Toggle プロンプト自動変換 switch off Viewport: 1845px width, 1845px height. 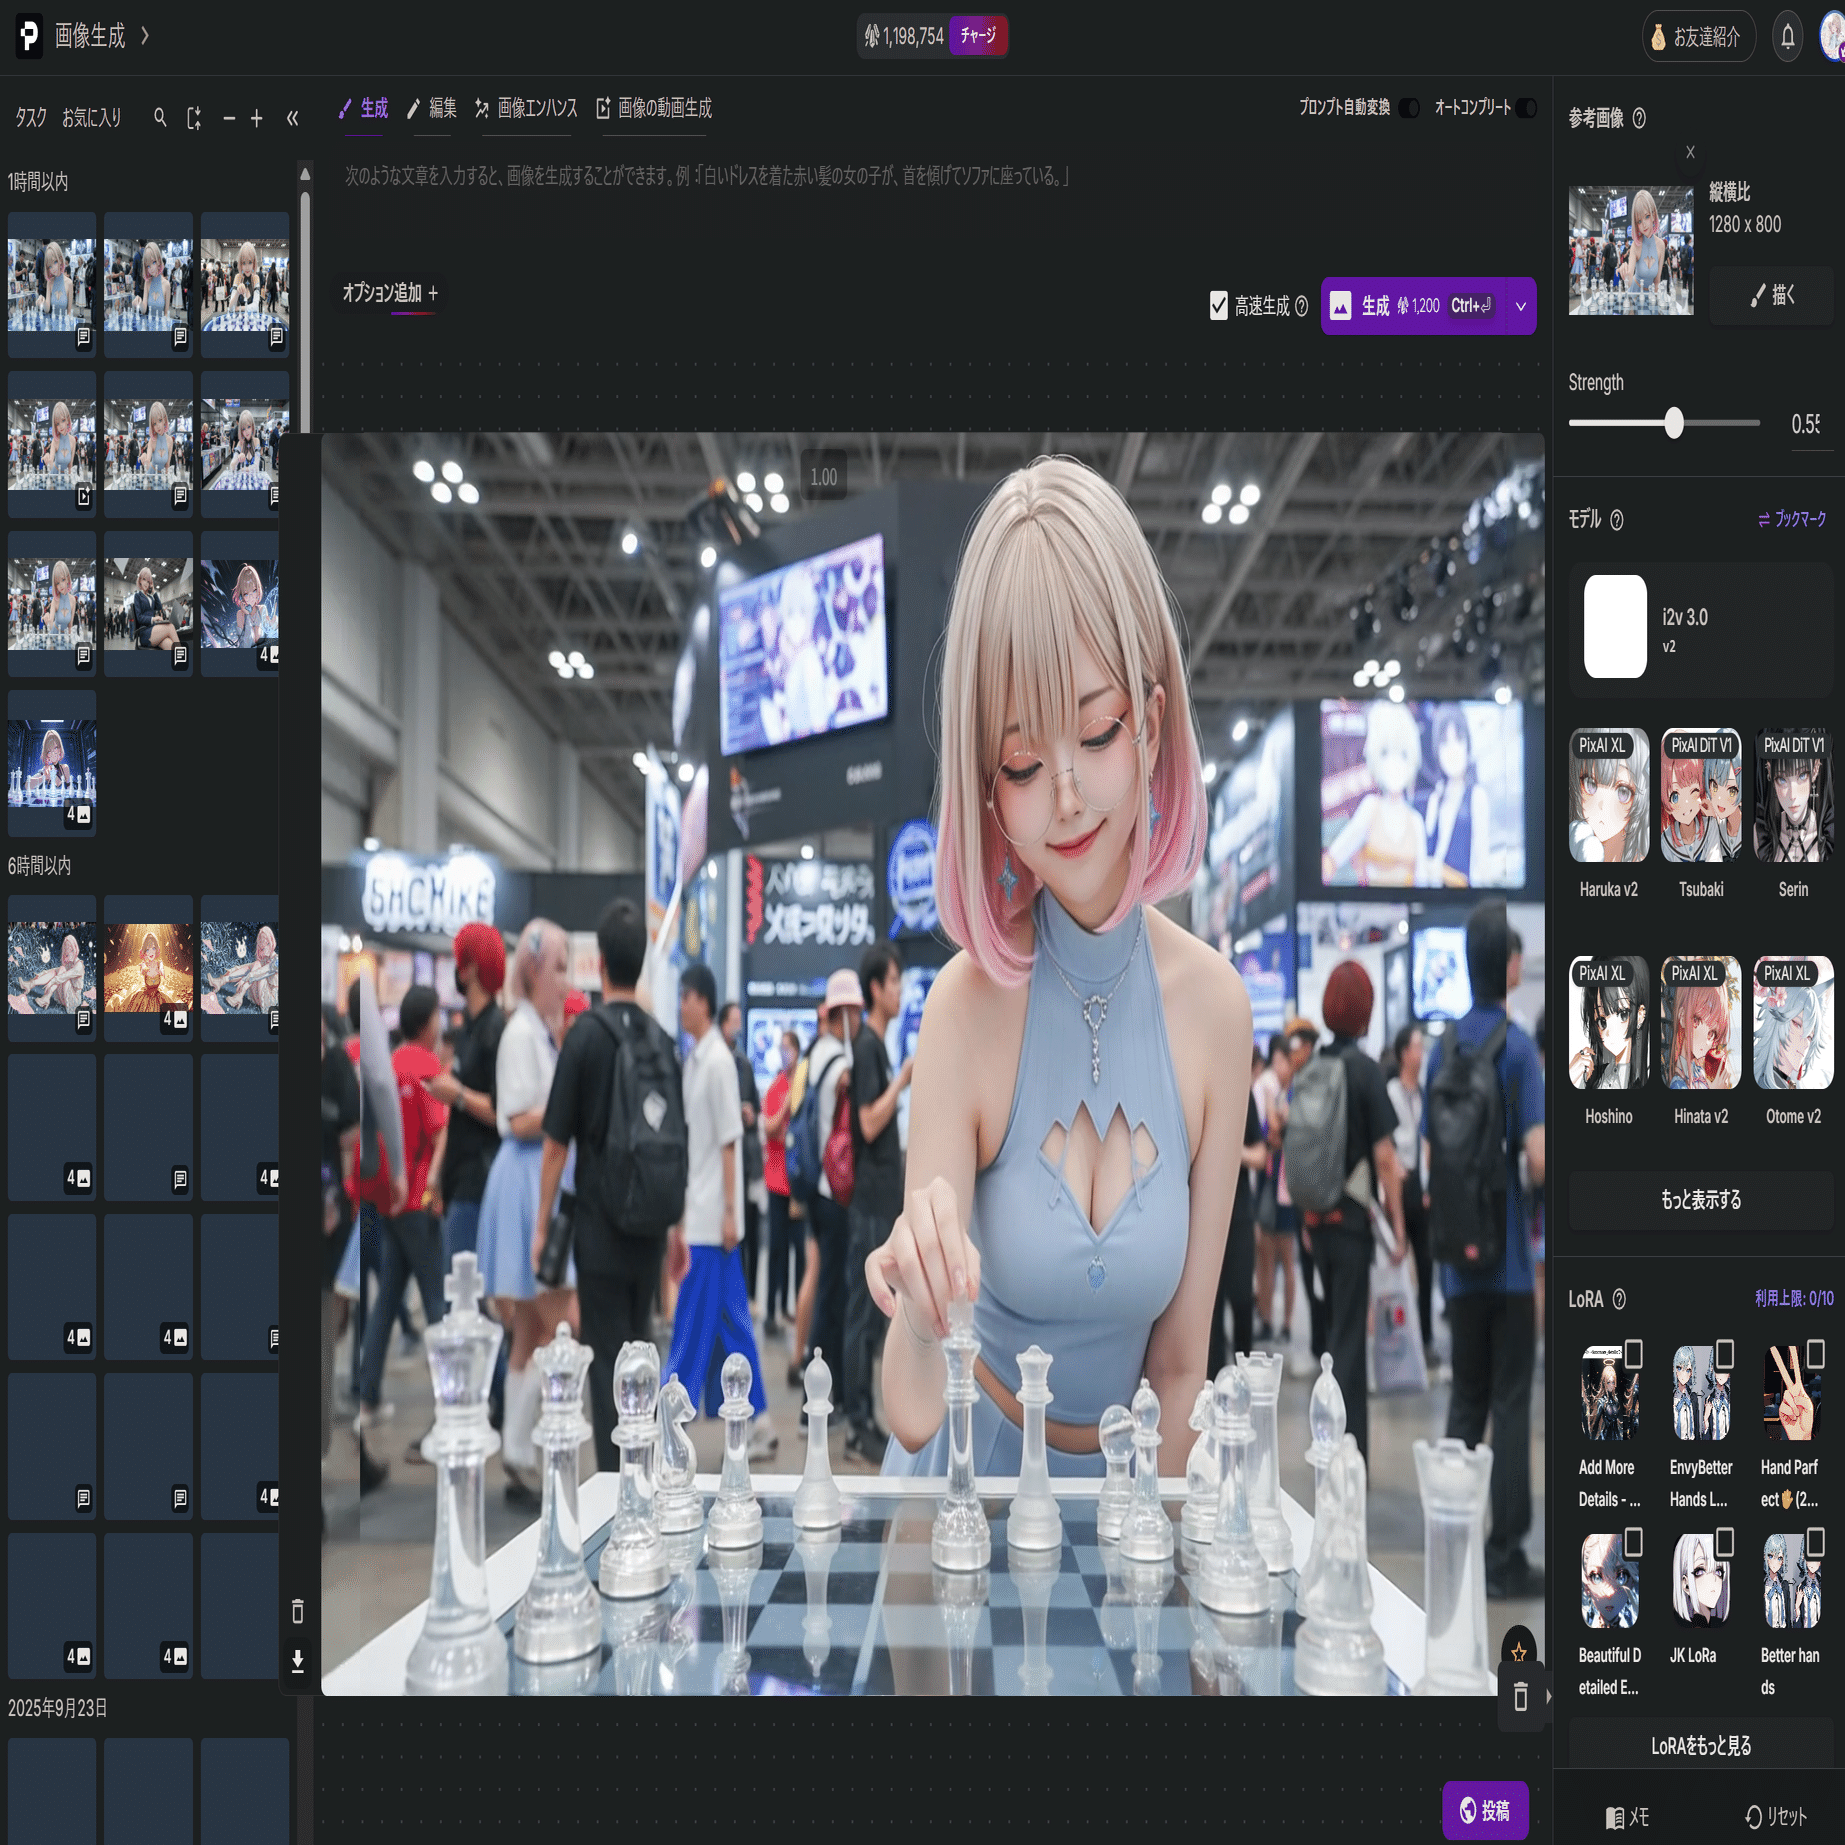pyautogui.click(x=1409, y=108)
